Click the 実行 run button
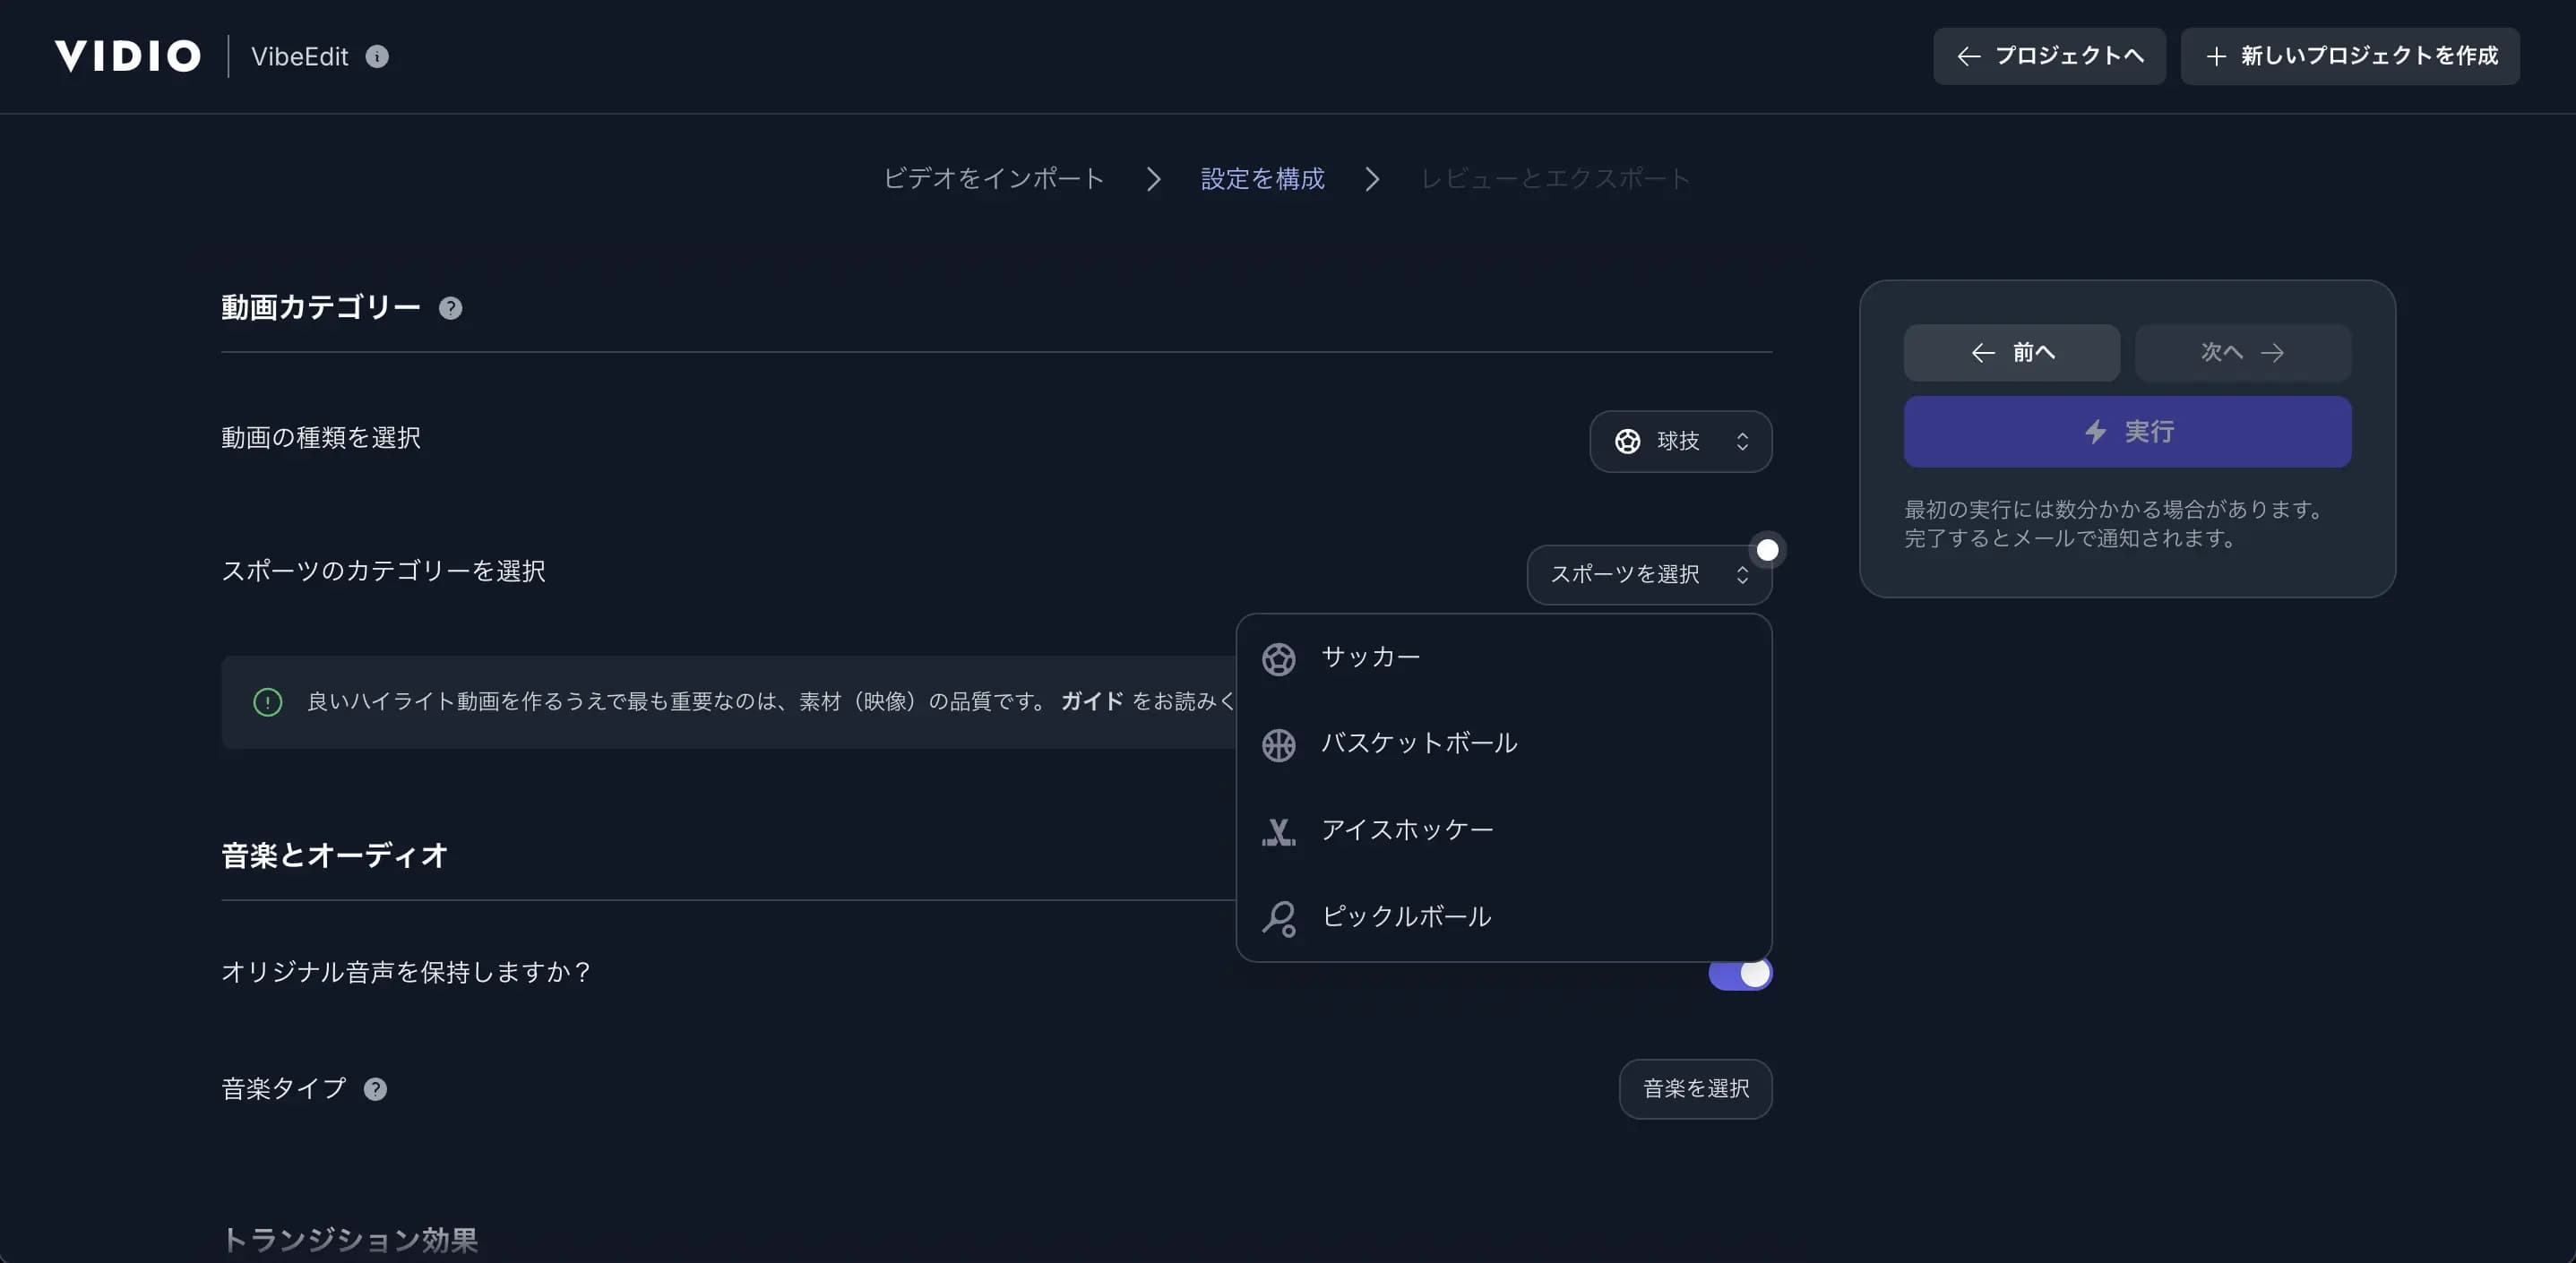The height and width of the screenshot is (1263, 2576). (2127, 432)
